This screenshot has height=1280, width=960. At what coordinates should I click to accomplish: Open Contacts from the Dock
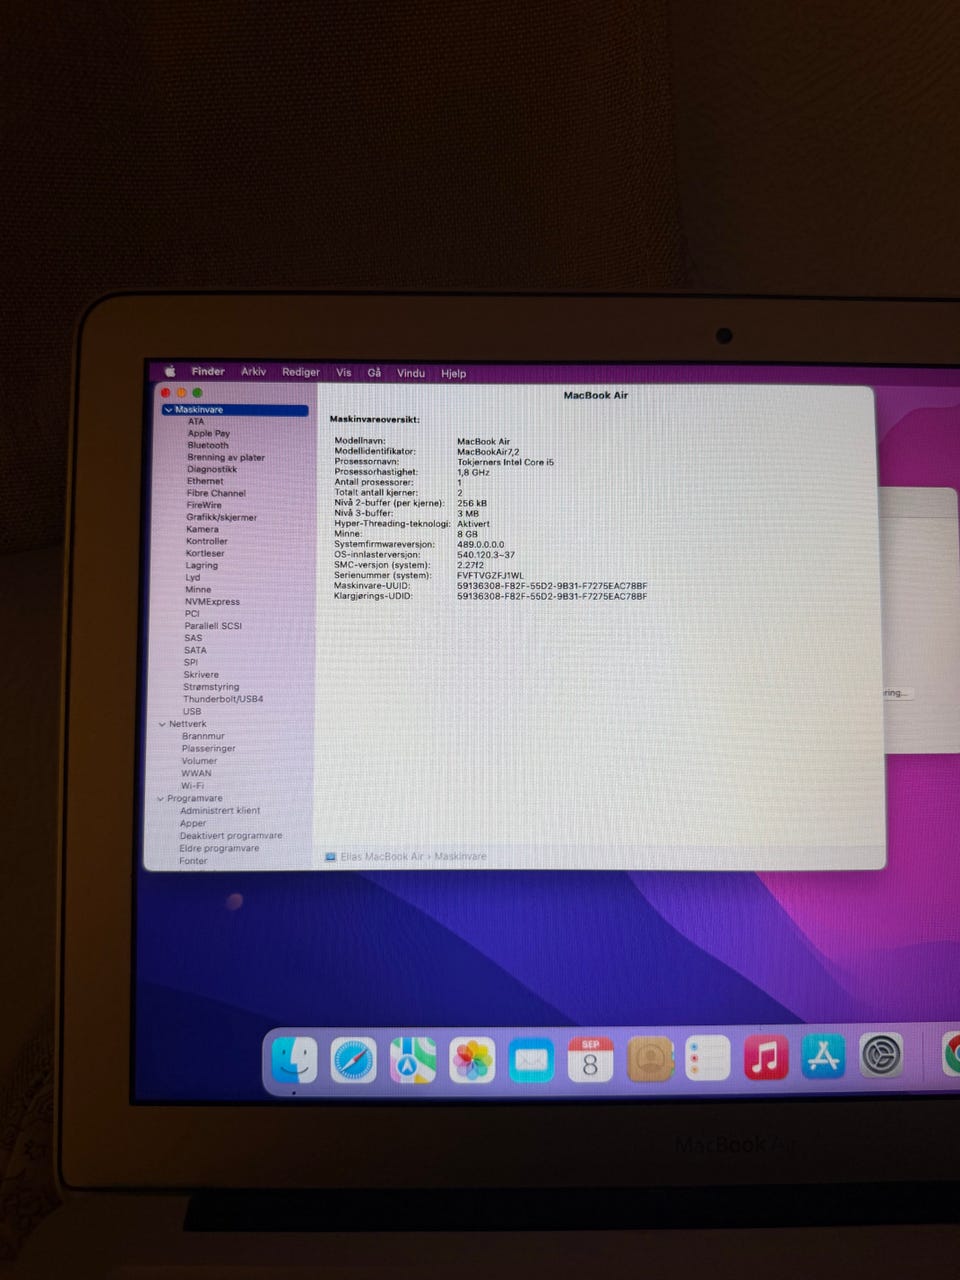click(650, 1059)
